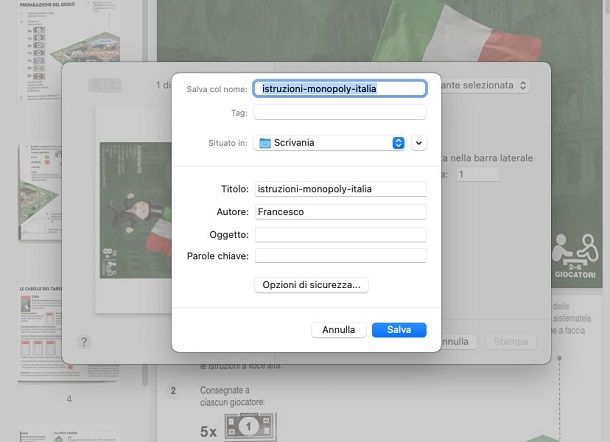Click the Autore field containing Francesco

point(341,212)
